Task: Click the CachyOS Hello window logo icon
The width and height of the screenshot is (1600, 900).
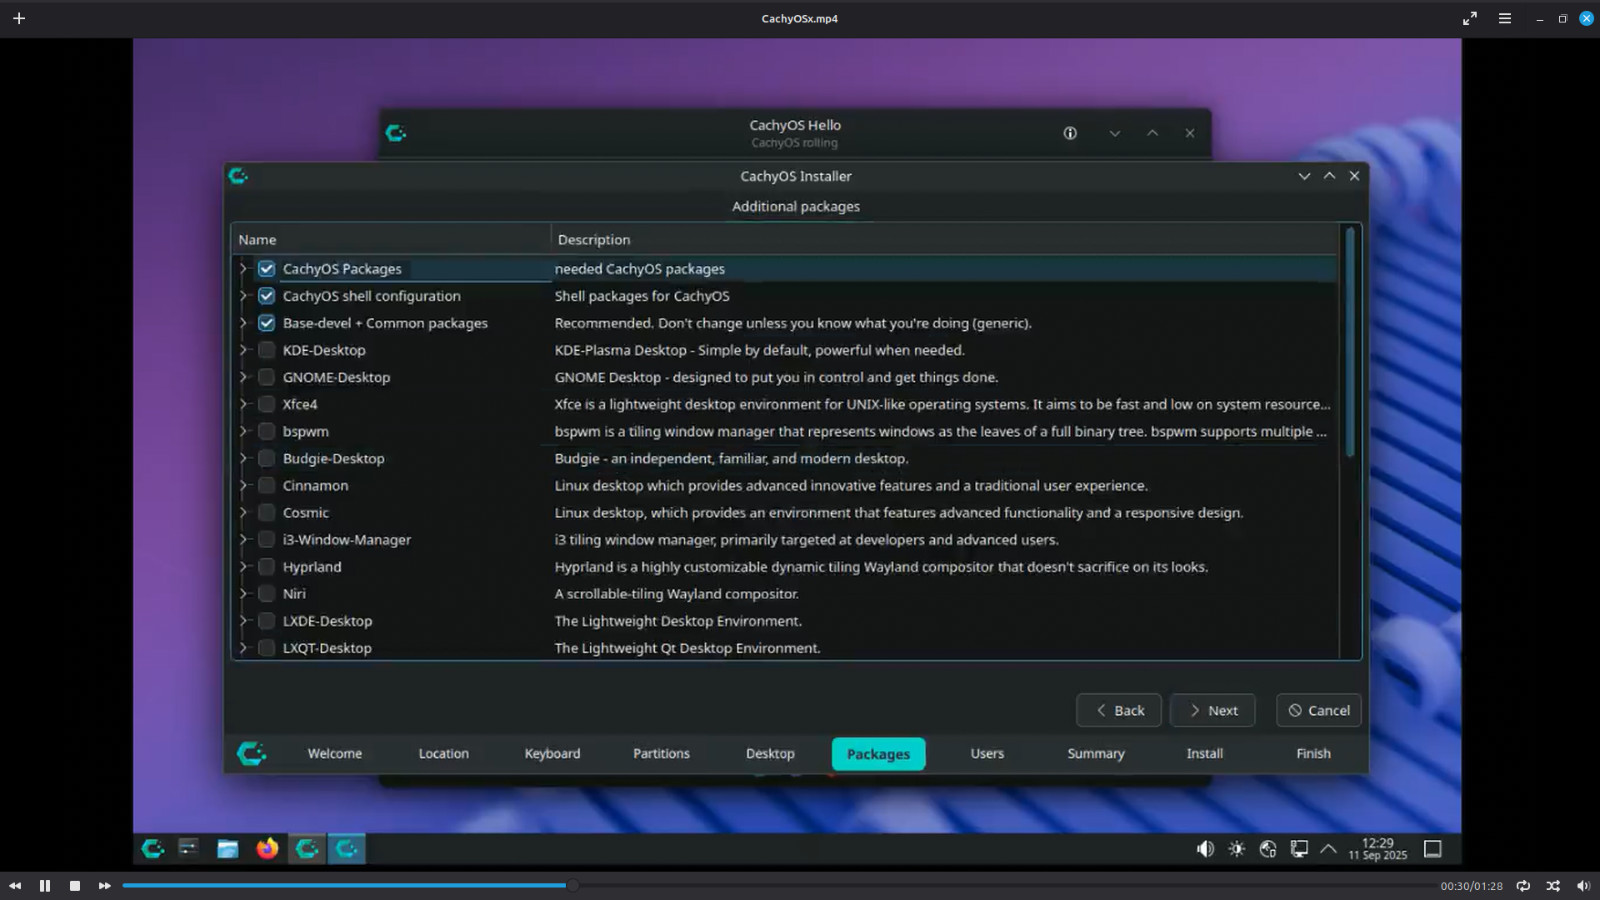Action: (396, 133)
